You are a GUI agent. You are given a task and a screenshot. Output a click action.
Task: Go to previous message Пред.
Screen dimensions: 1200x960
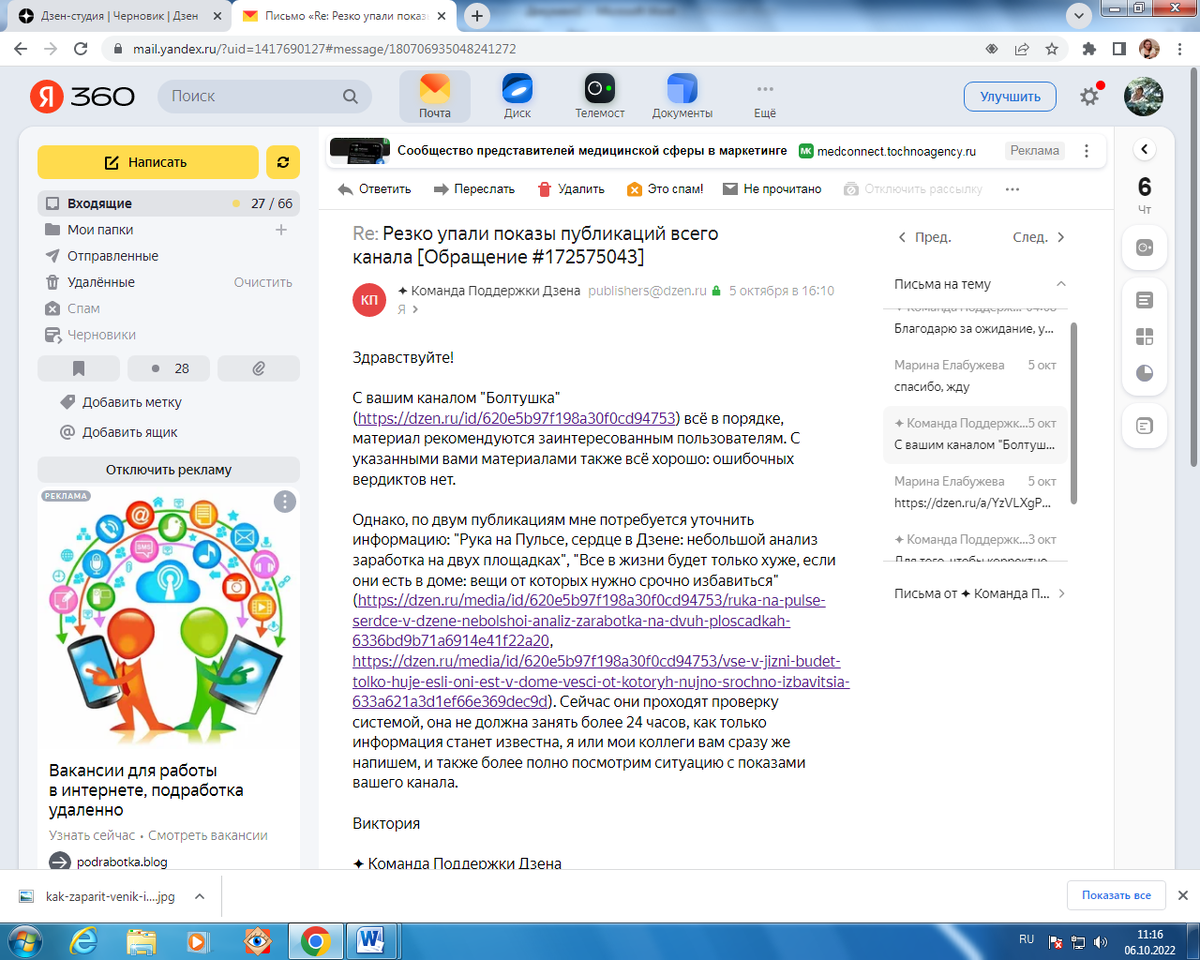[x=925, y=238]
